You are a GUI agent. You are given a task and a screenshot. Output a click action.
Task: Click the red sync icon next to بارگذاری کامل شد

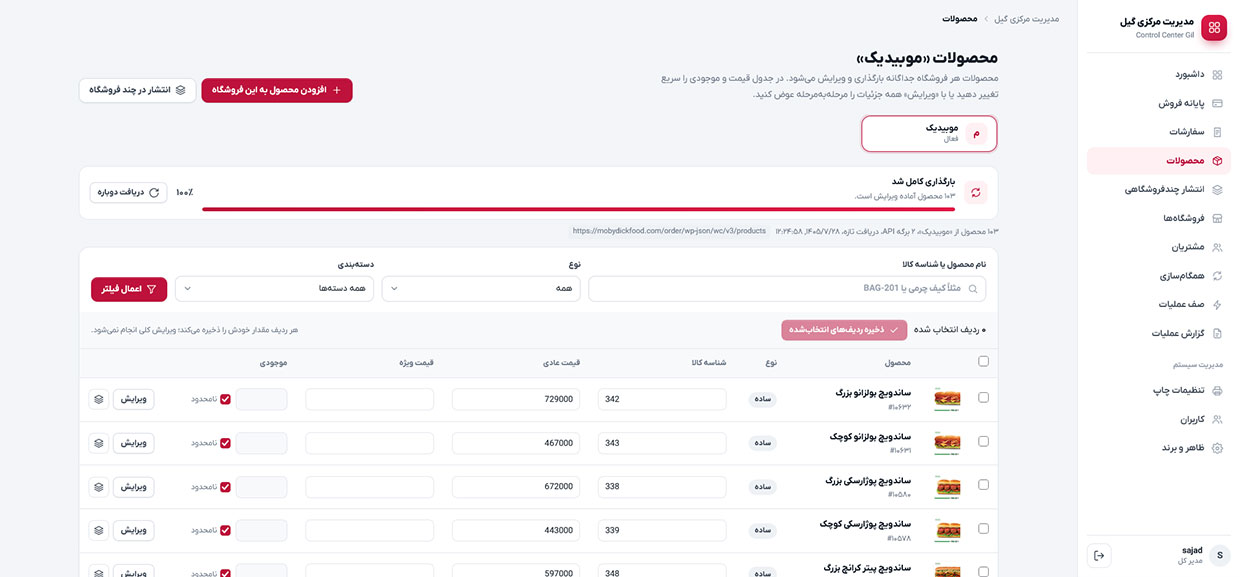pyautogui.click(x=975, y=192)
